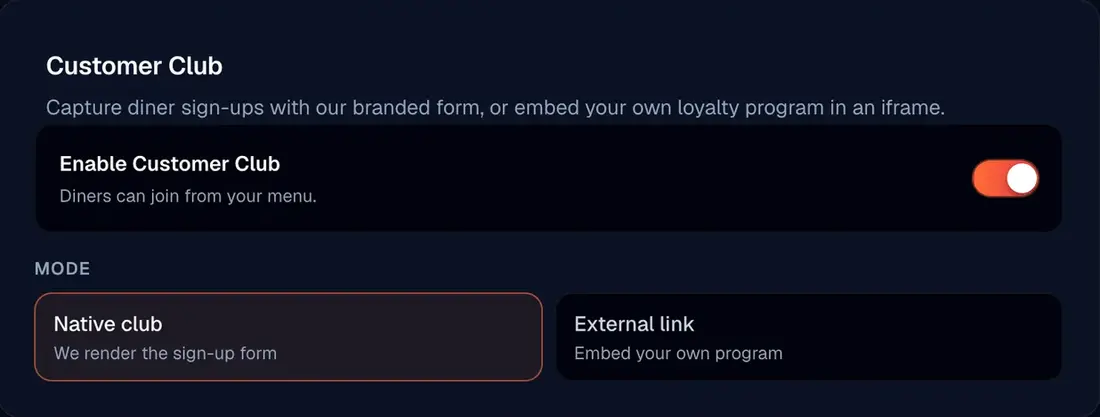Screen dimensions: 1100x417
Task: Click the "Enable Customer Club" label text
Action: click(x=170, y=164)
